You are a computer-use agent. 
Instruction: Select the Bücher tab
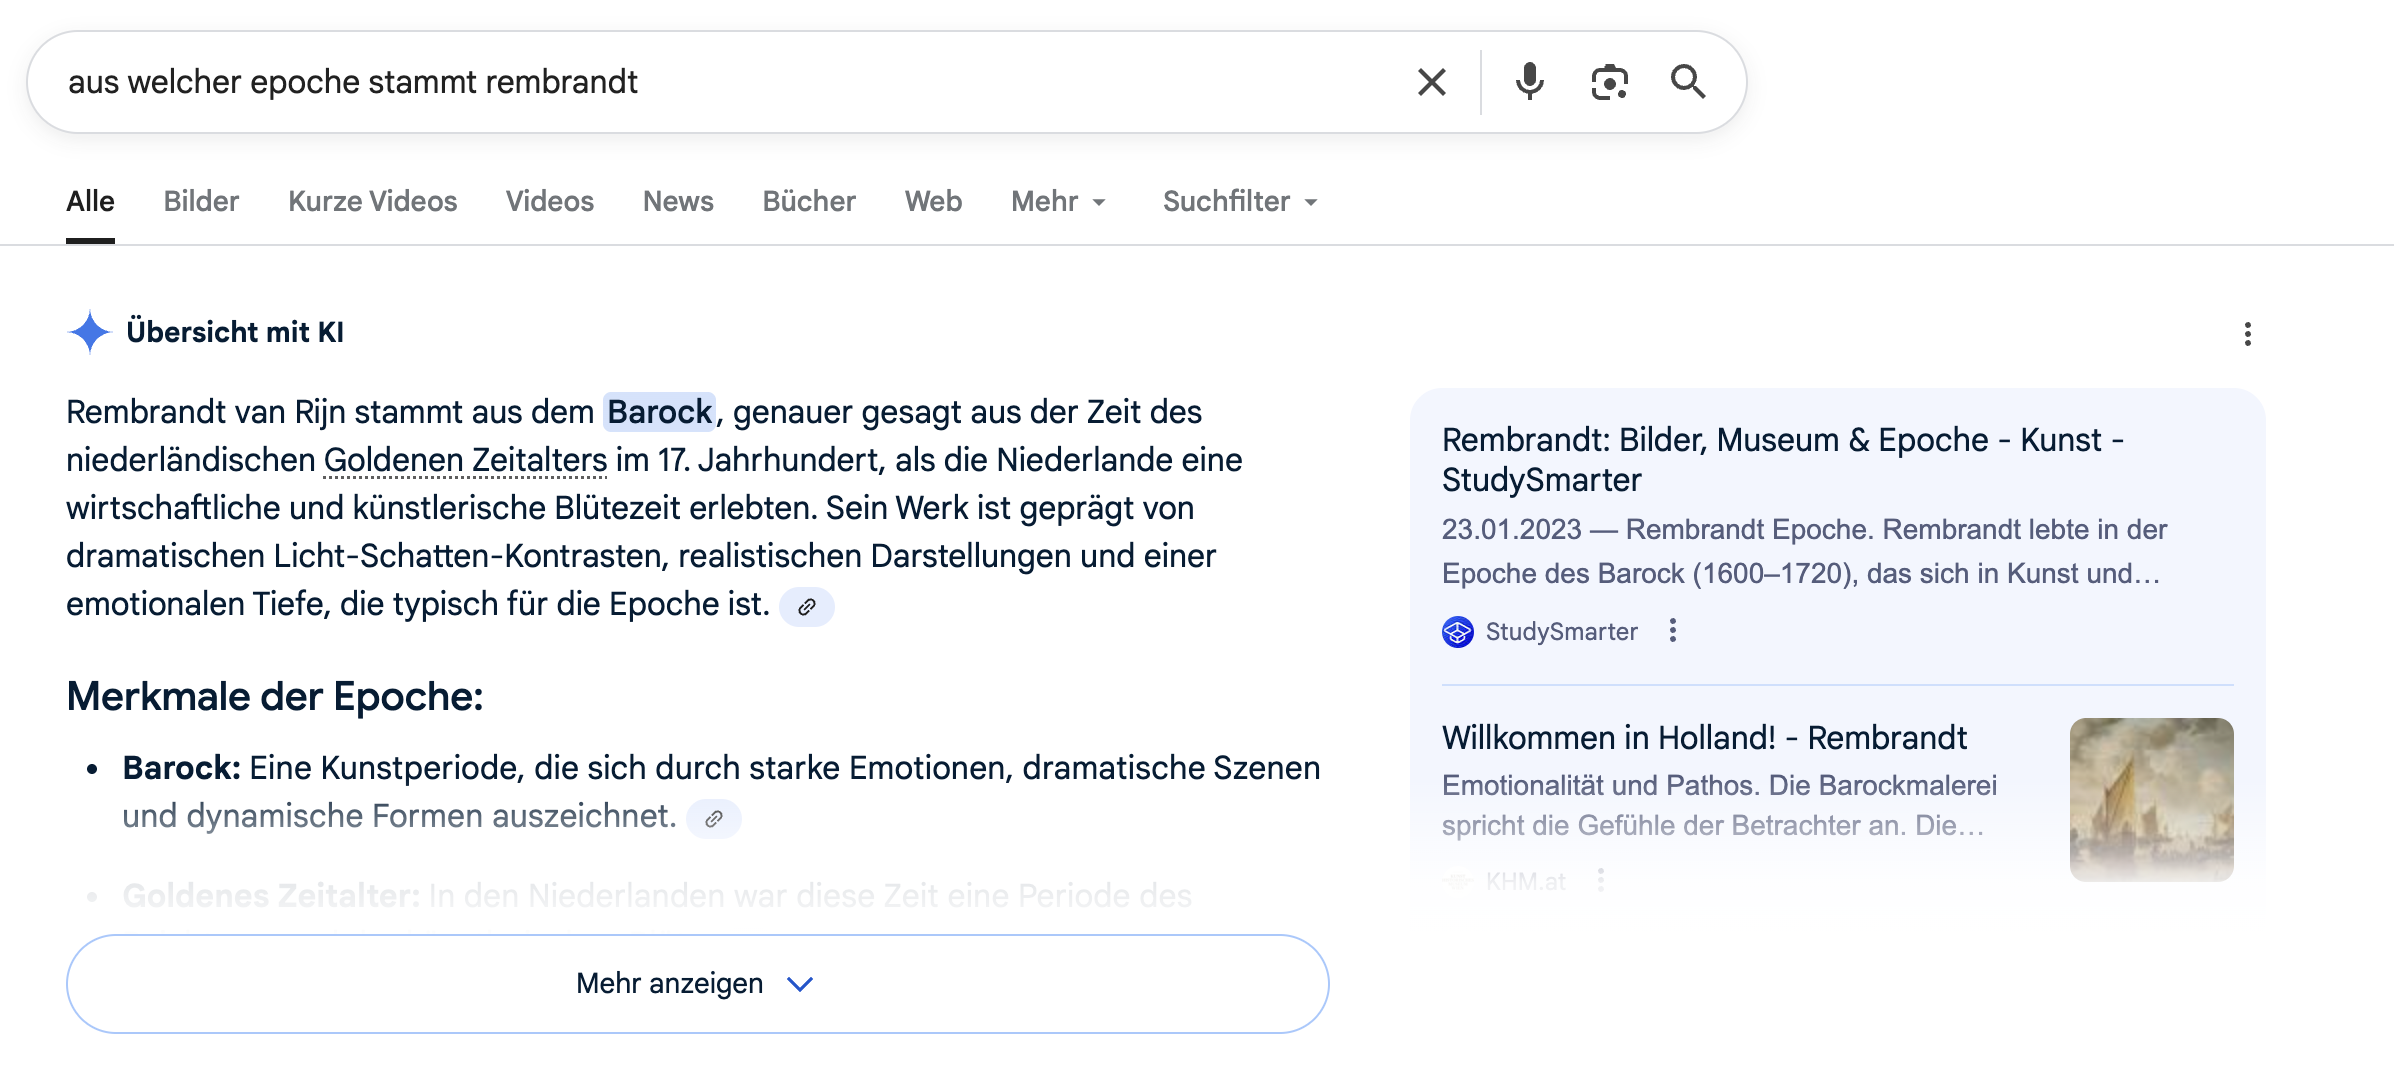click(x=808, y=201)
